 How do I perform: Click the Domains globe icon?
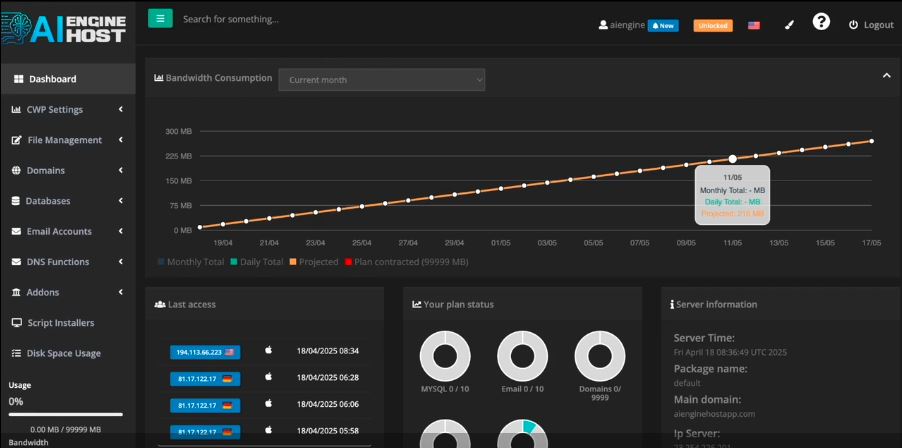tap(16, 170)
